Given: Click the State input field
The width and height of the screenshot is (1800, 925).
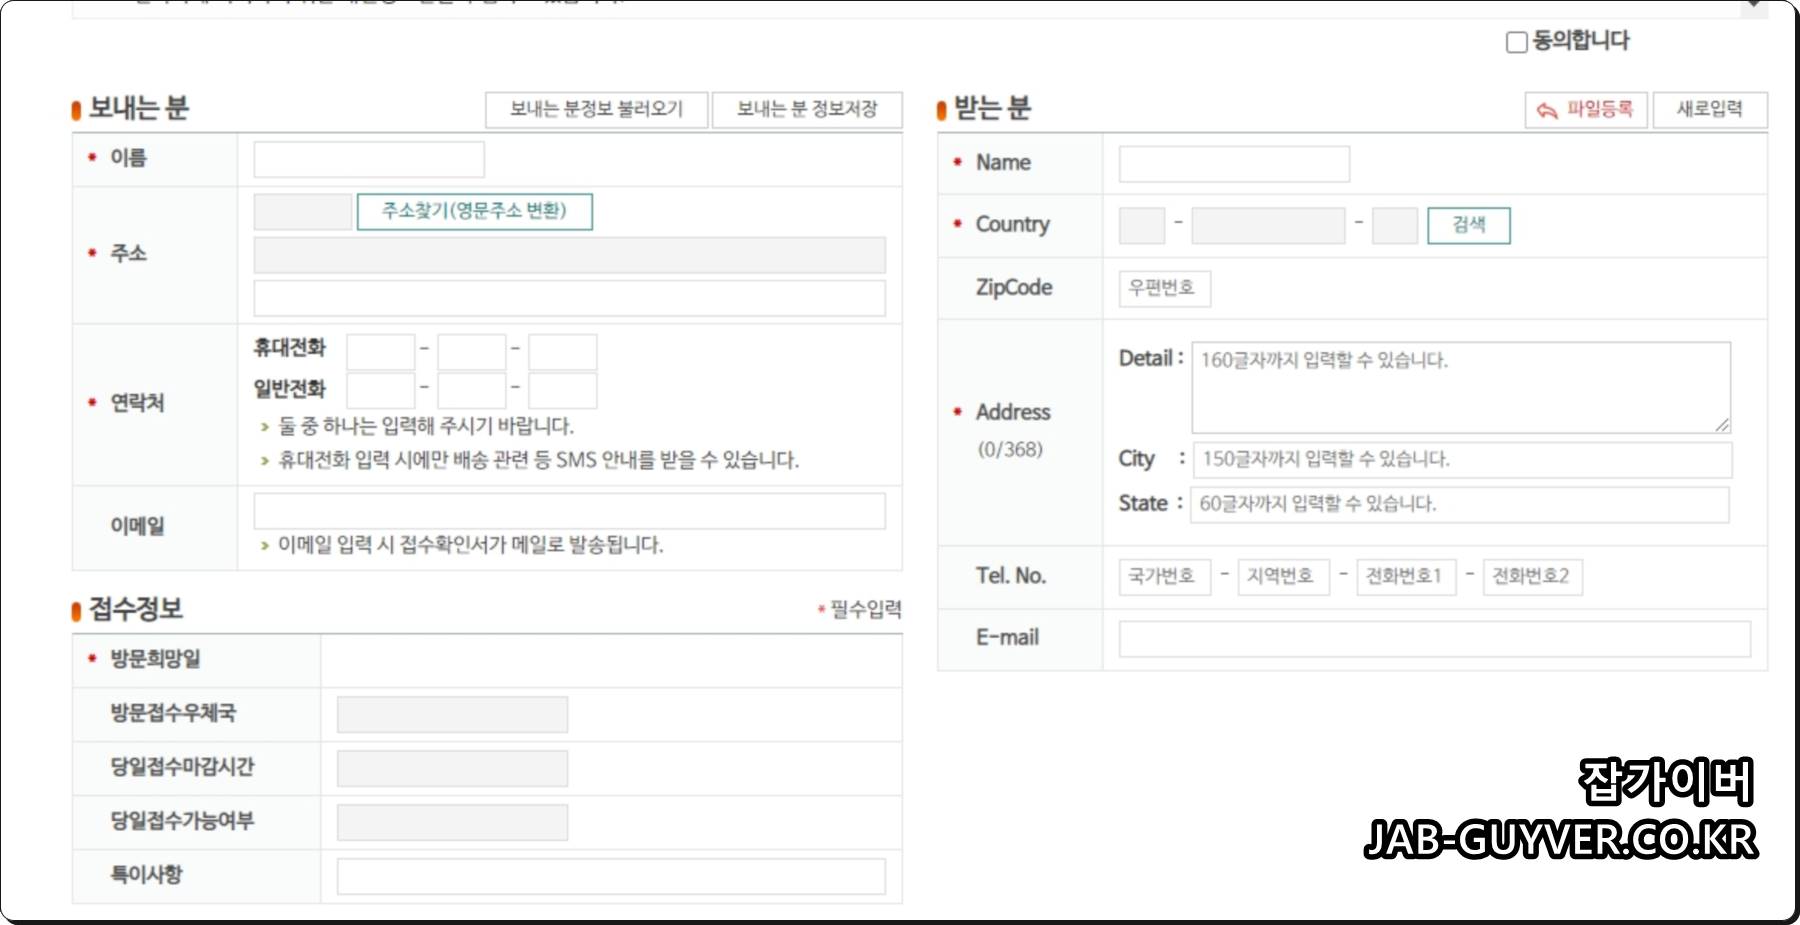Looking at the screenshot, I should [x=1460, y=503].
